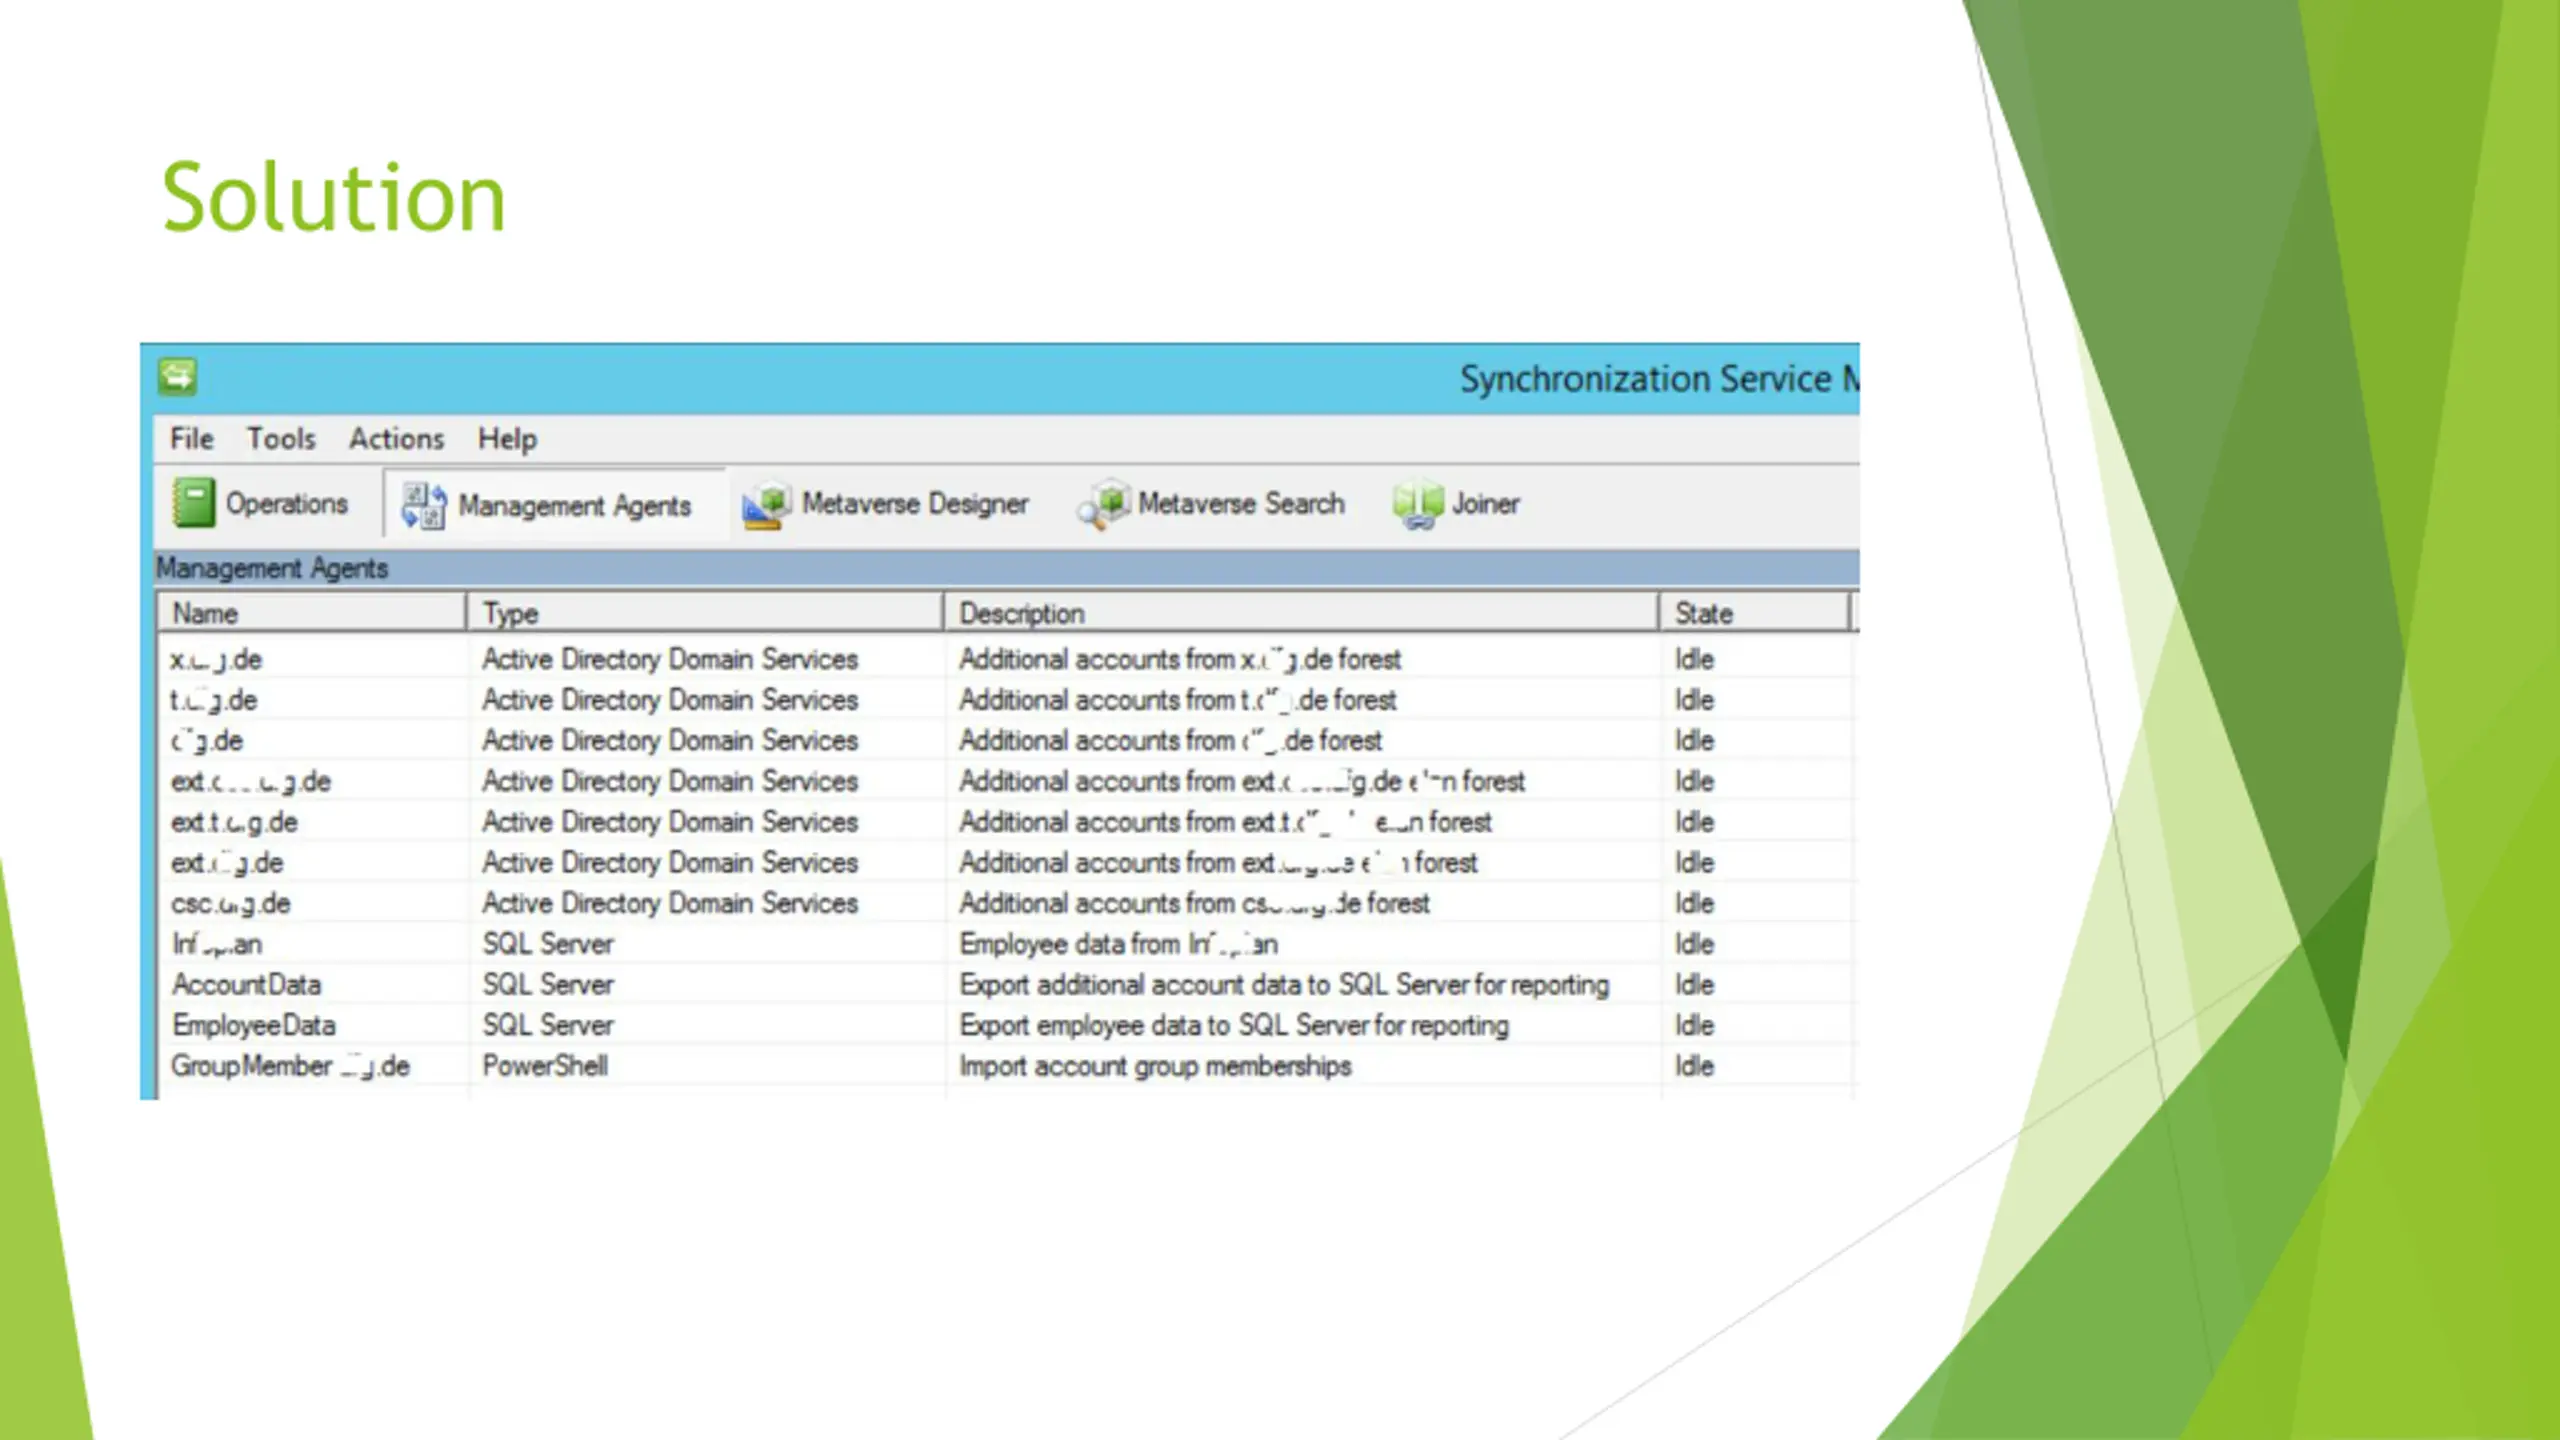Select the EmployeeData management agent row

[254, 1026]
